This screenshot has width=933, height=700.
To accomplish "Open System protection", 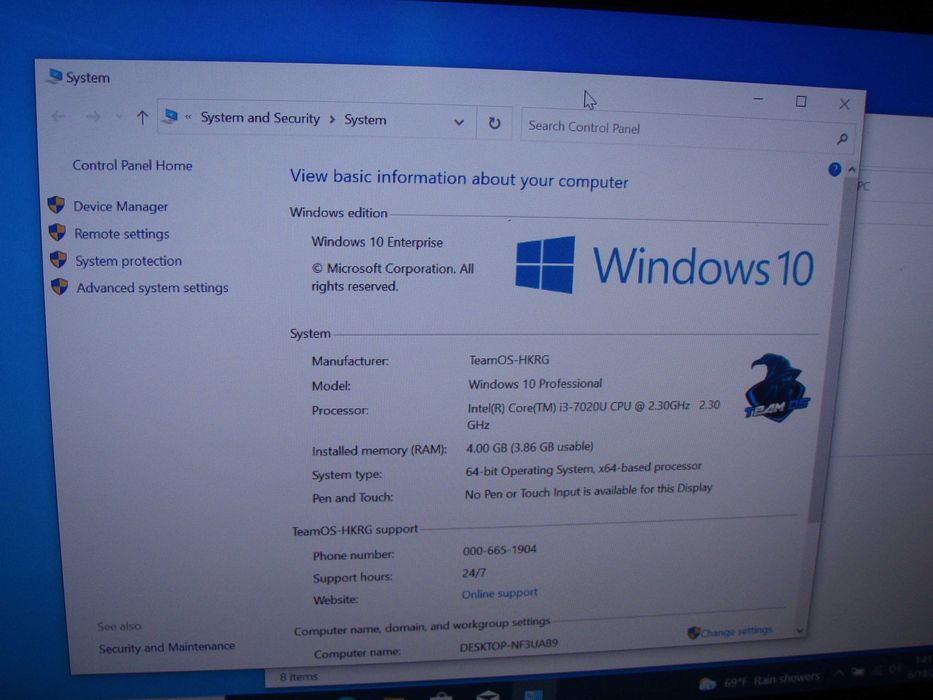I will (128, 261).
